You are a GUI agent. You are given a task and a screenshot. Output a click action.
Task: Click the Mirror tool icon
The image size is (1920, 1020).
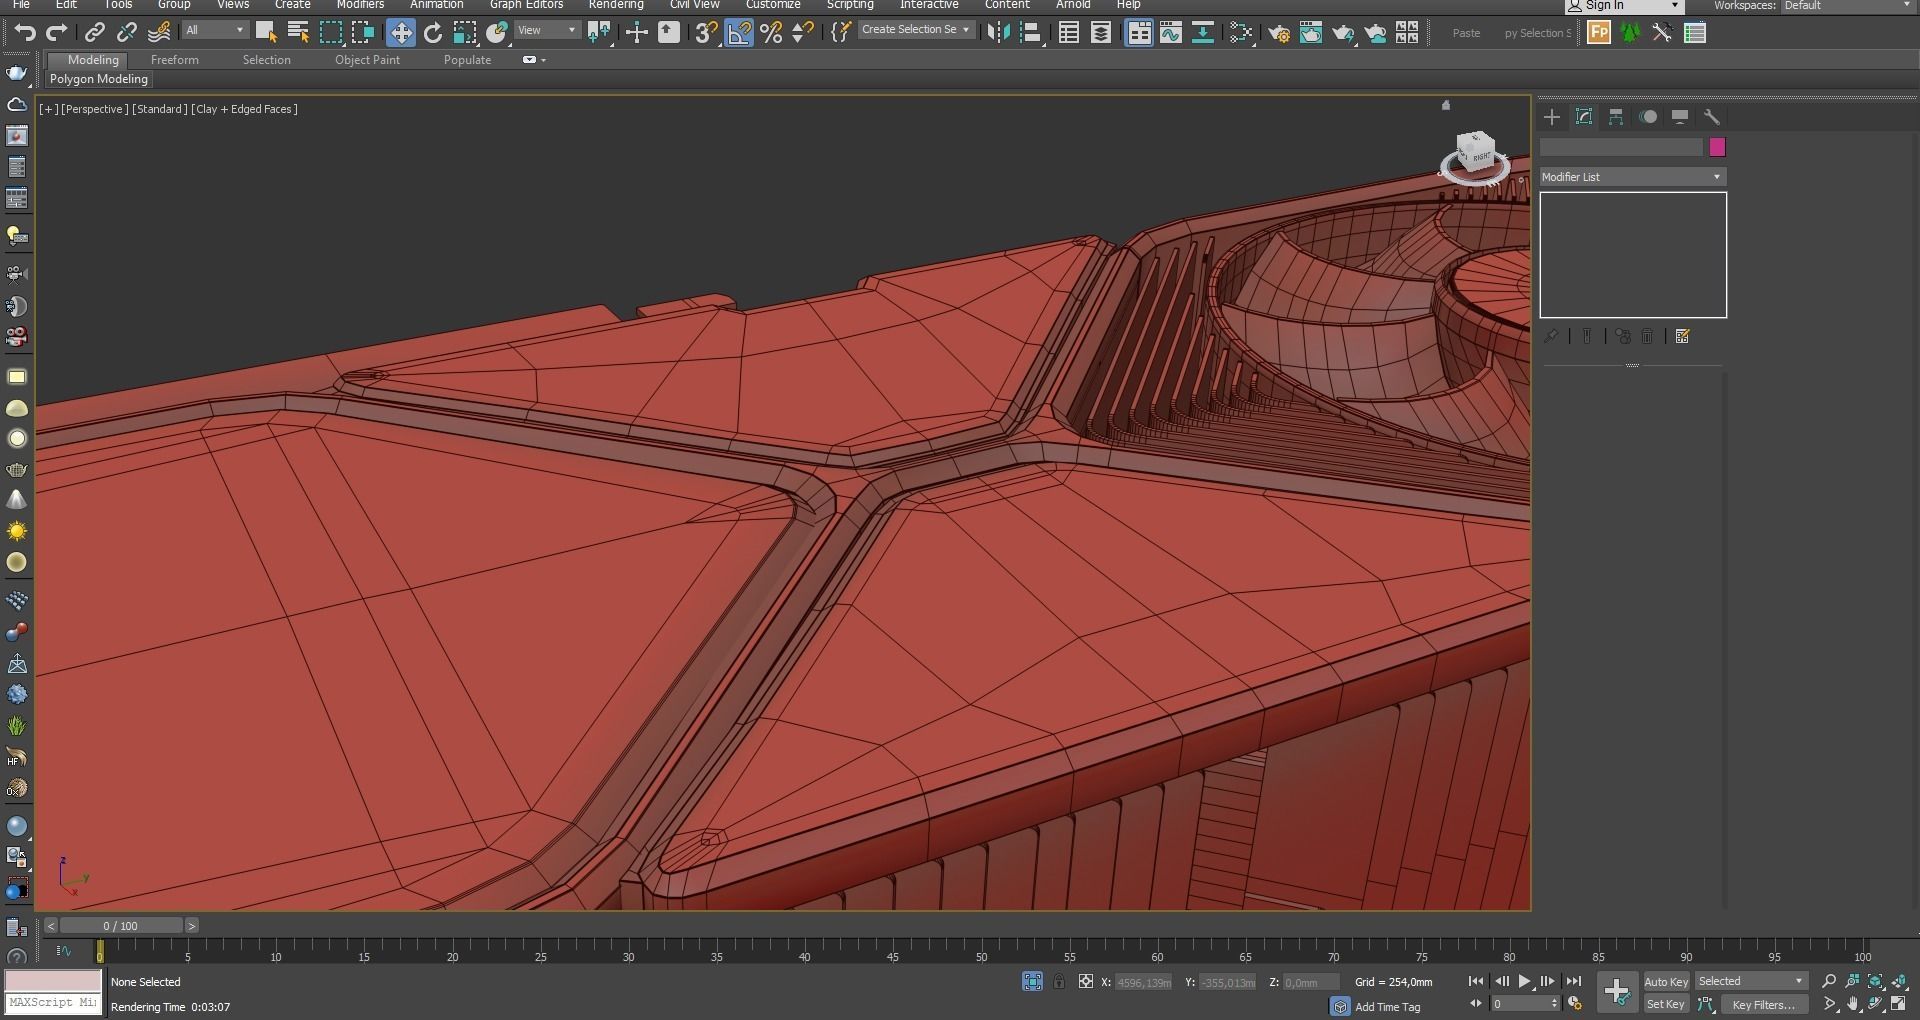[998, 32]
